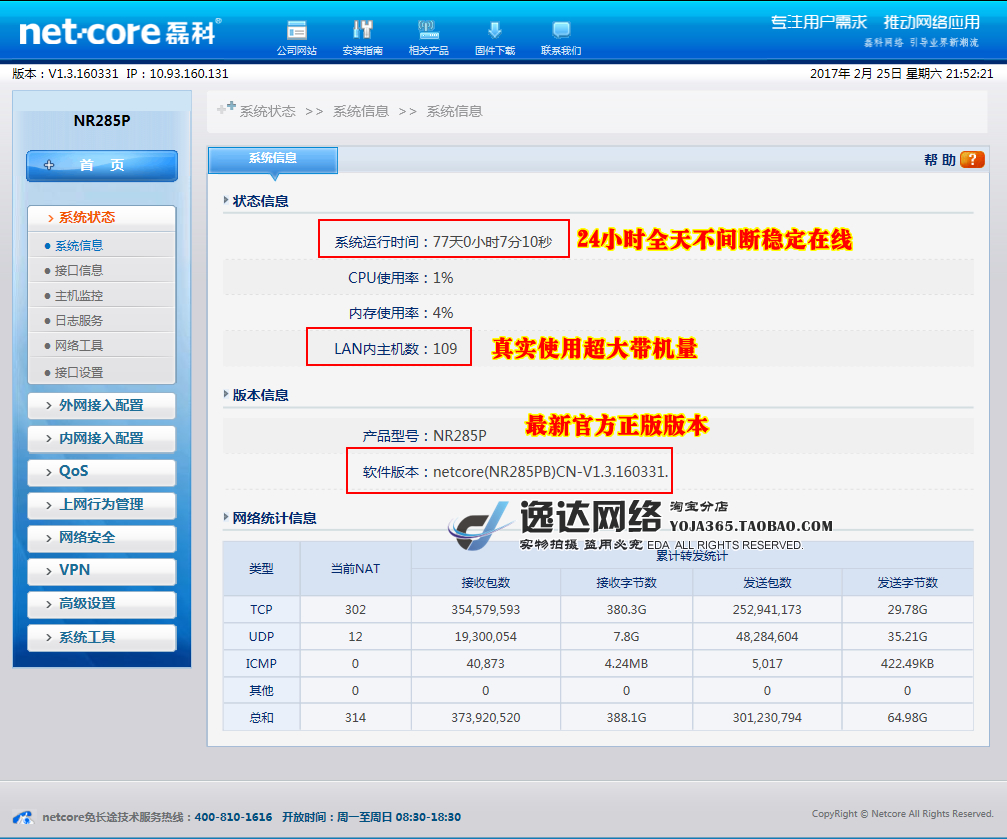Viewport: 1007px width, 839px height.
Task: Select 接口信息 in the sidebar
Action: click(78, 270)
